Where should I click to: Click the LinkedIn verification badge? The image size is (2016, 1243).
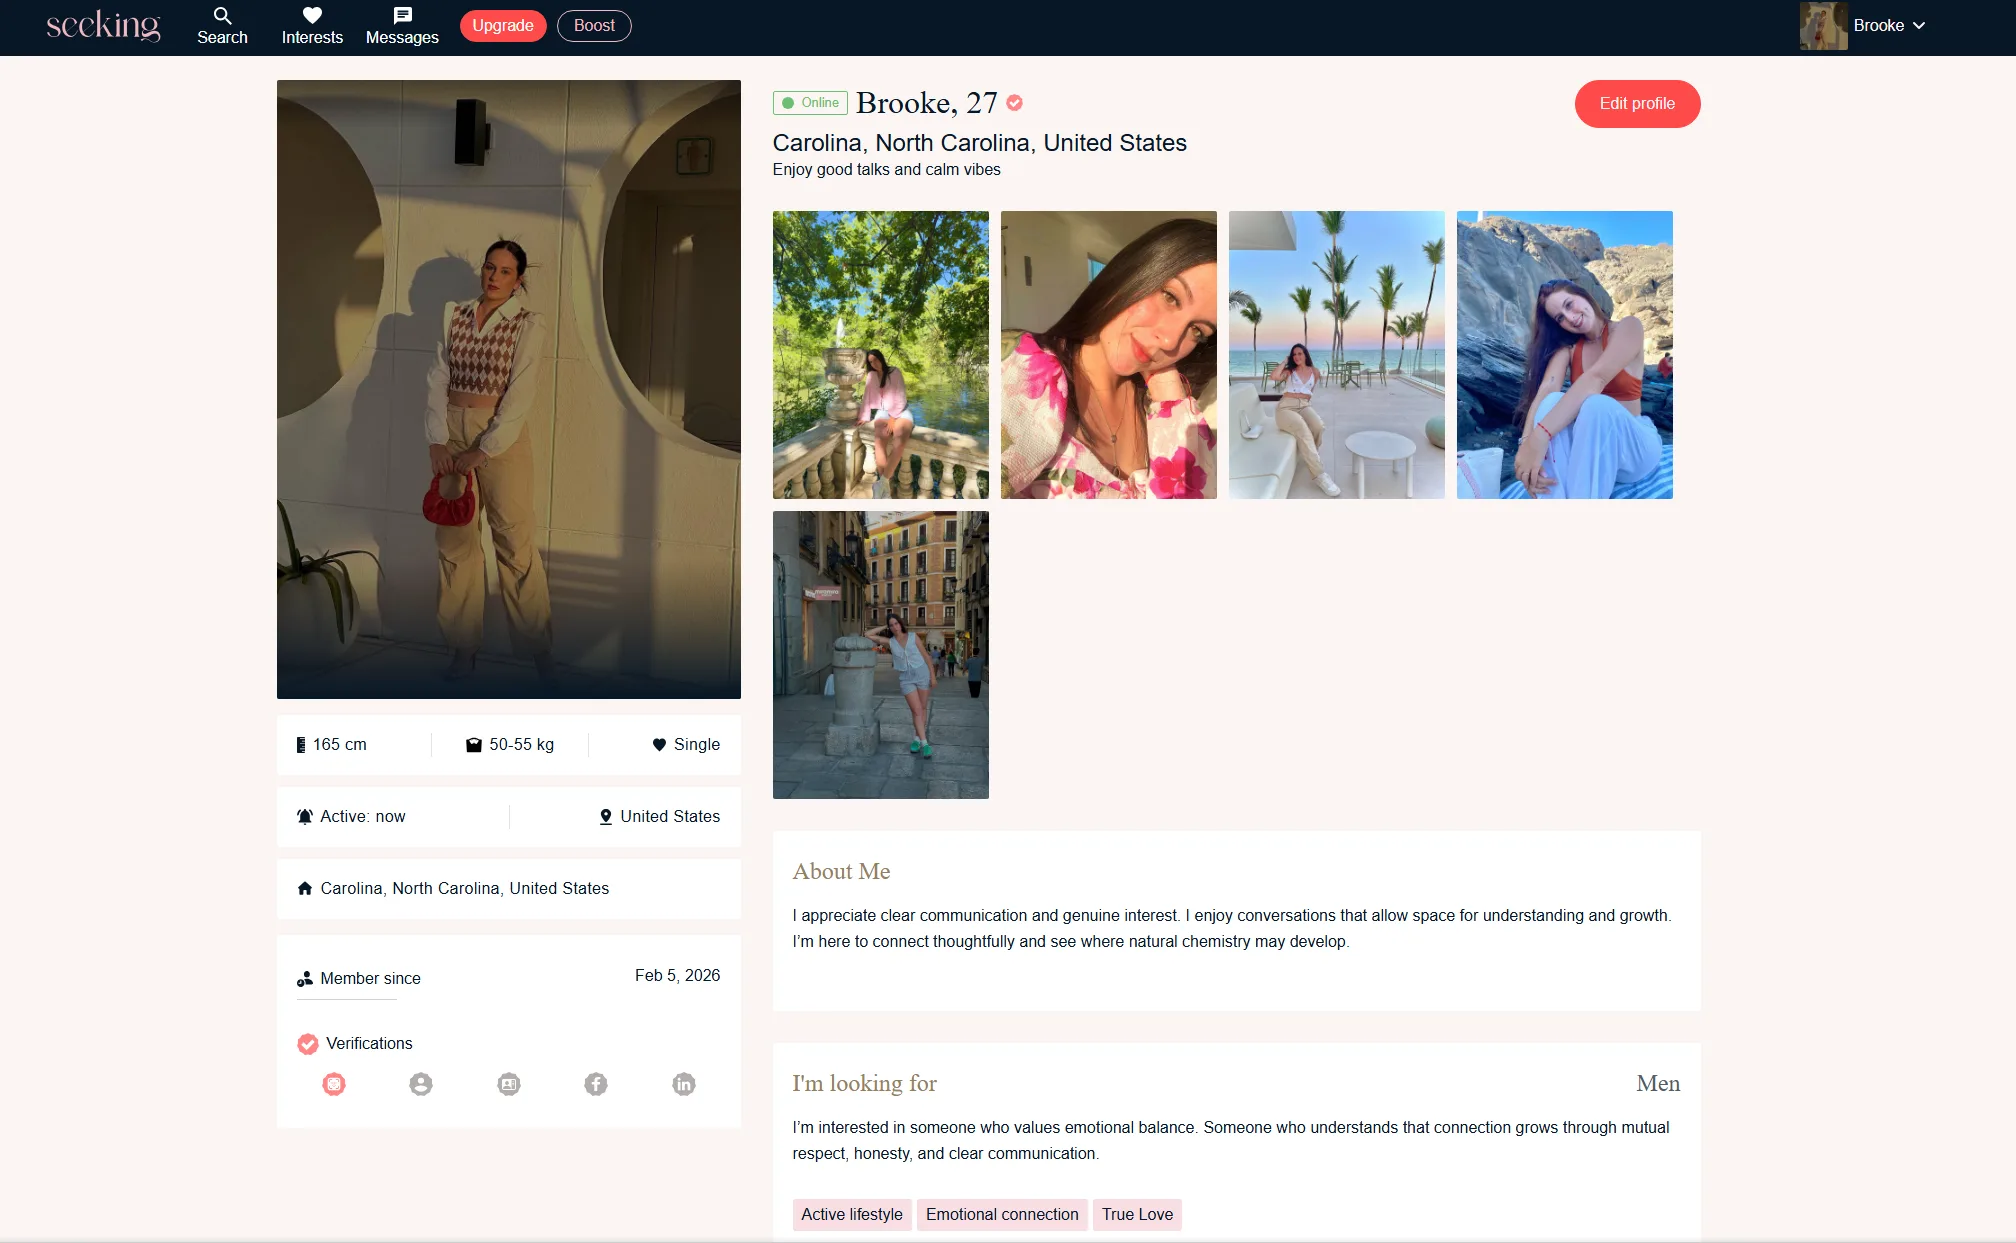point(684,1084)
